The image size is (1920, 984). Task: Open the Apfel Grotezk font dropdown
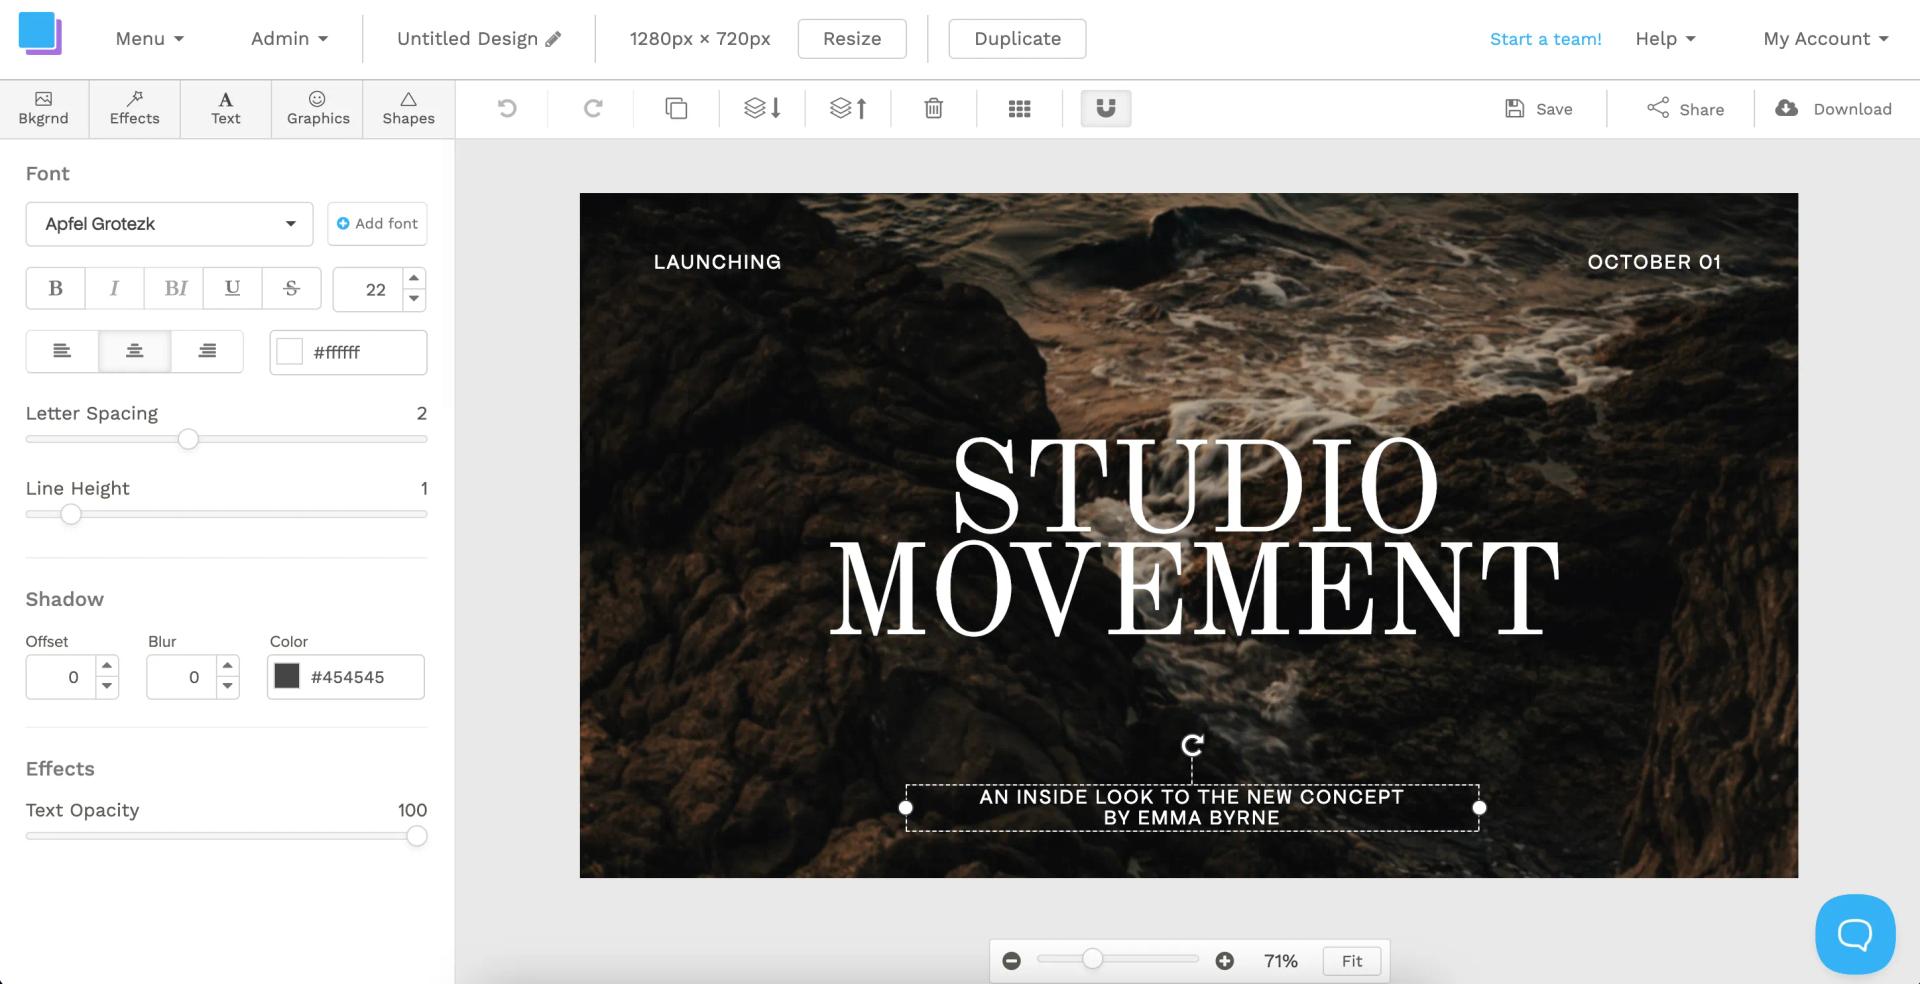tap(169, 224)
